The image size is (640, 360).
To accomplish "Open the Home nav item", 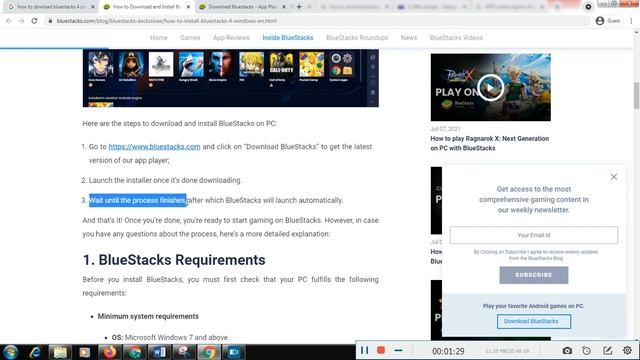I will pos(159,38).
